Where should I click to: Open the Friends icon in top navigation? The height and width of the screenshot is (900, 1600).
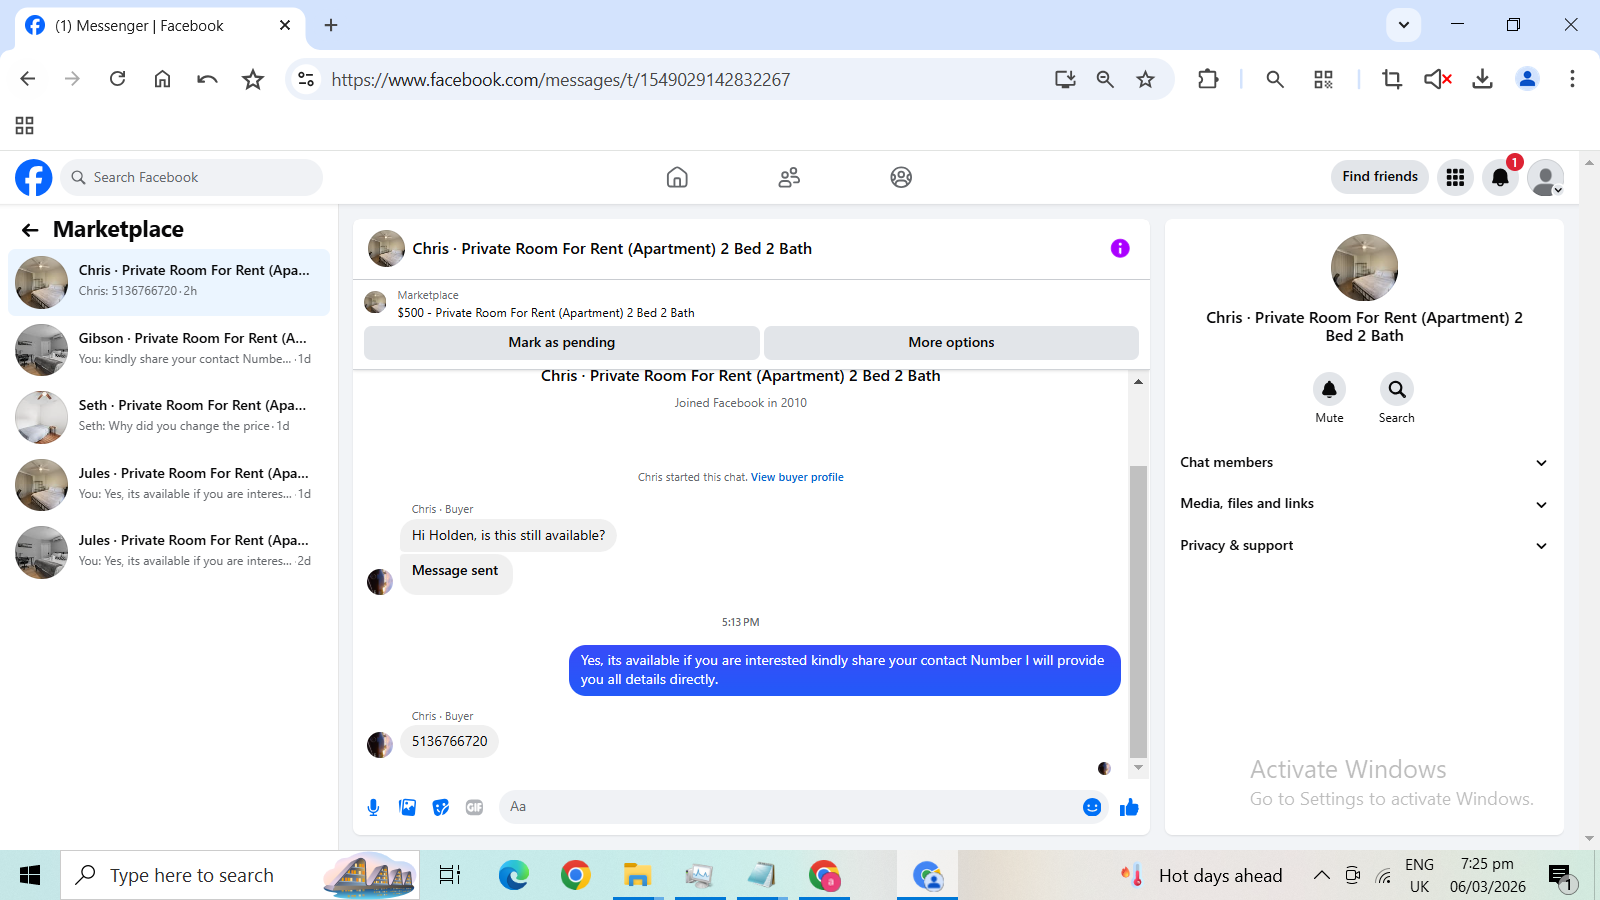click(x=789, y=178)
